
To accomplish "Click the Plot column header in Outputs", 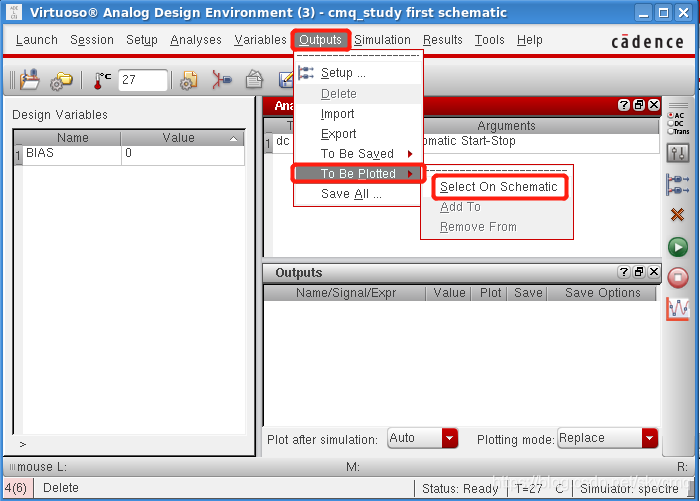I will click(x=490, y=293).
